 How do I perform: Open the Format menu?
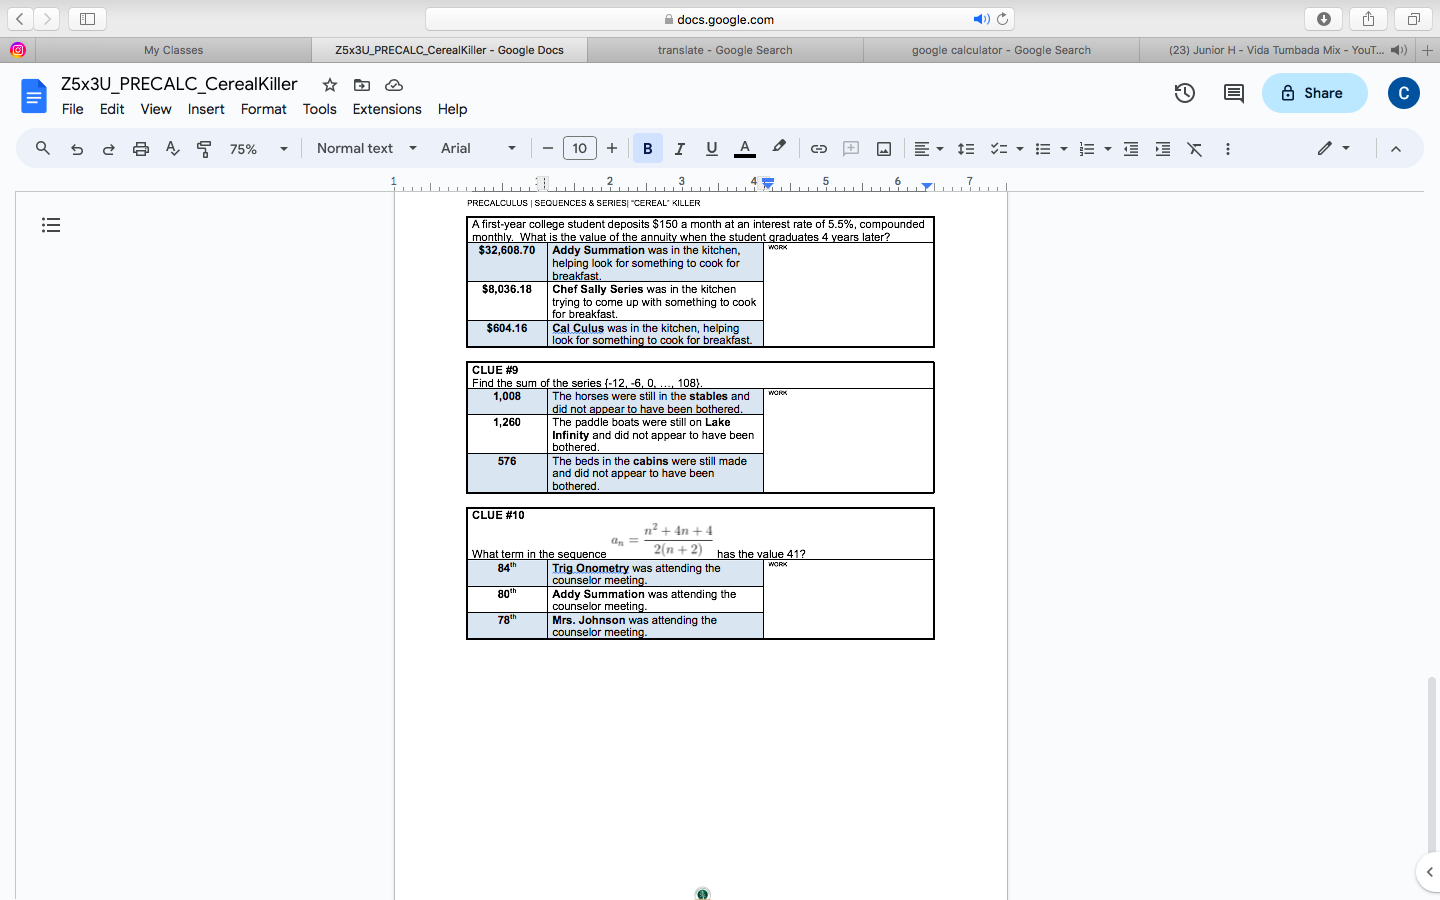(264, 109)
